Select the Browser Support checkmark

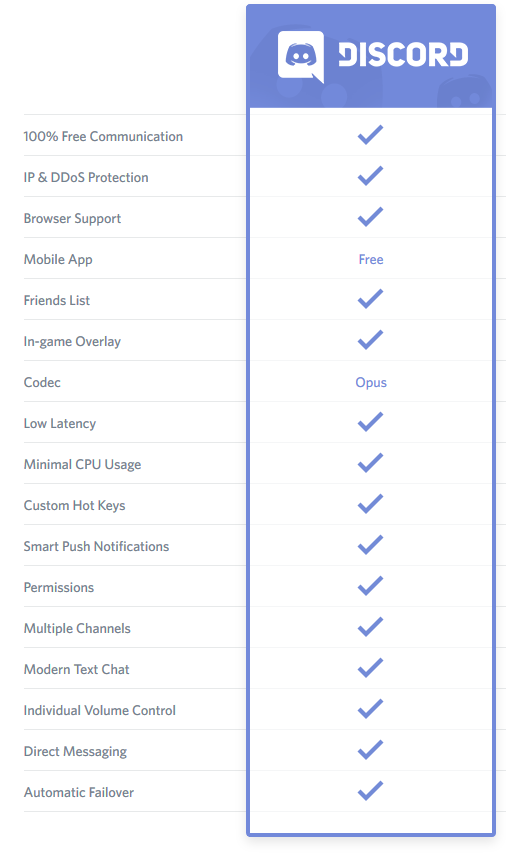[371, 217]
